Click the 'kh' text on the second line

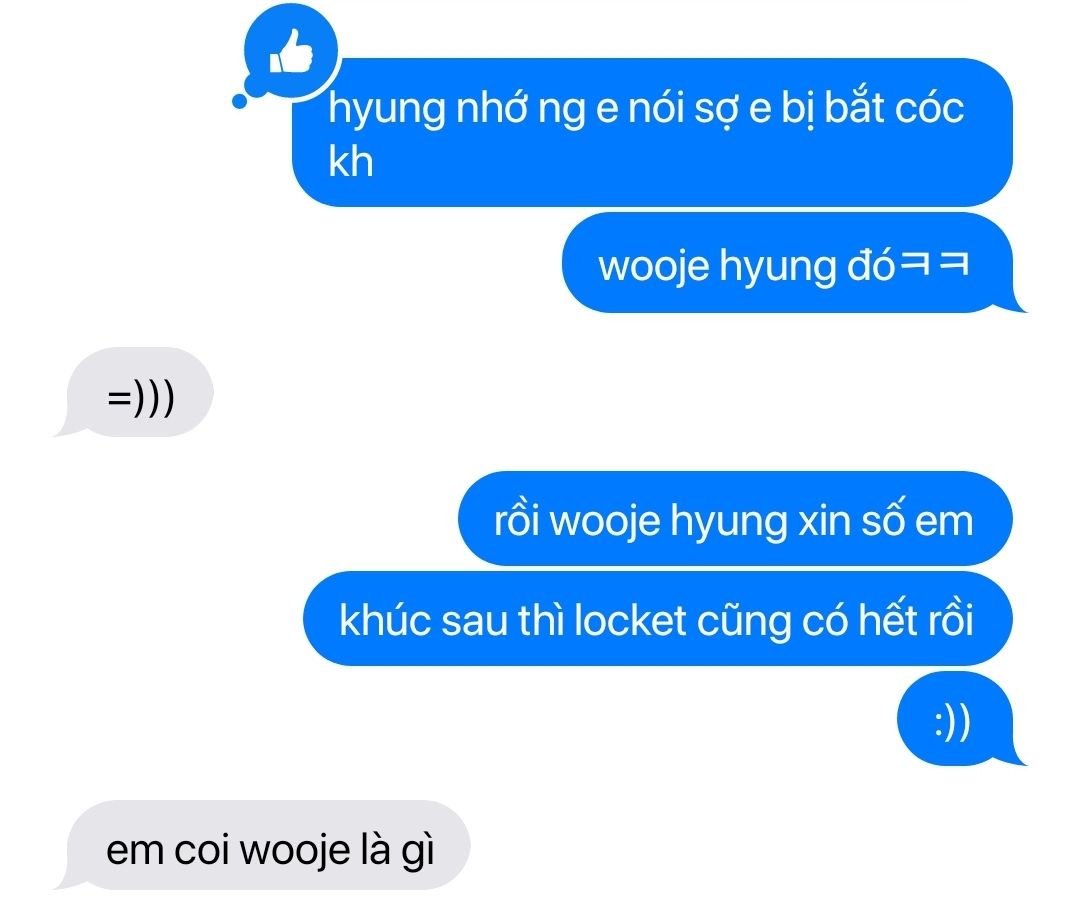coord(351,162)
